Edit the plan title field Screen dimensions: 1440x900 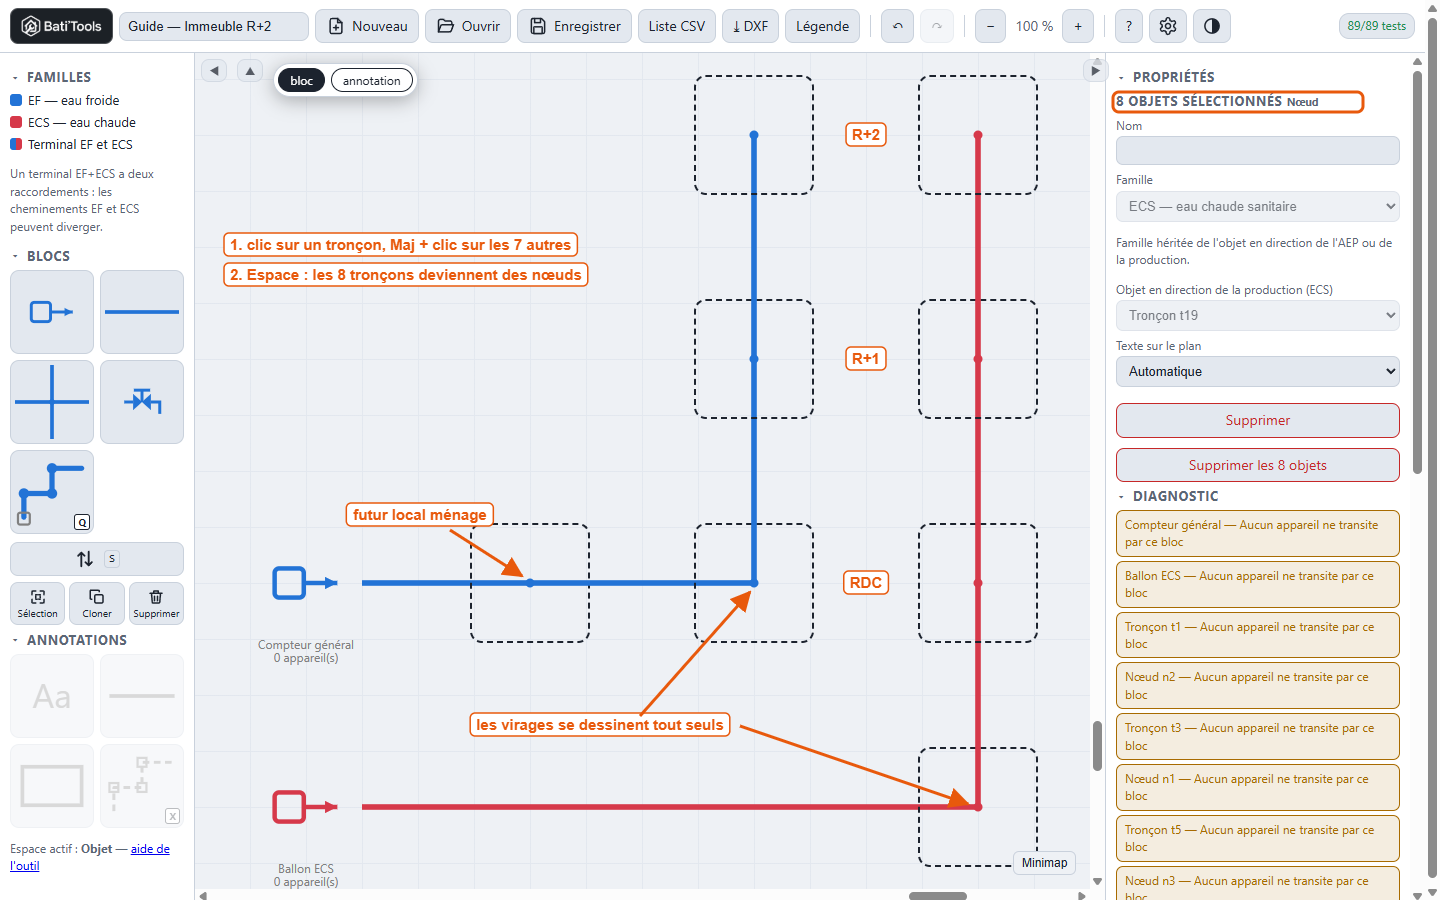[214, 26]
